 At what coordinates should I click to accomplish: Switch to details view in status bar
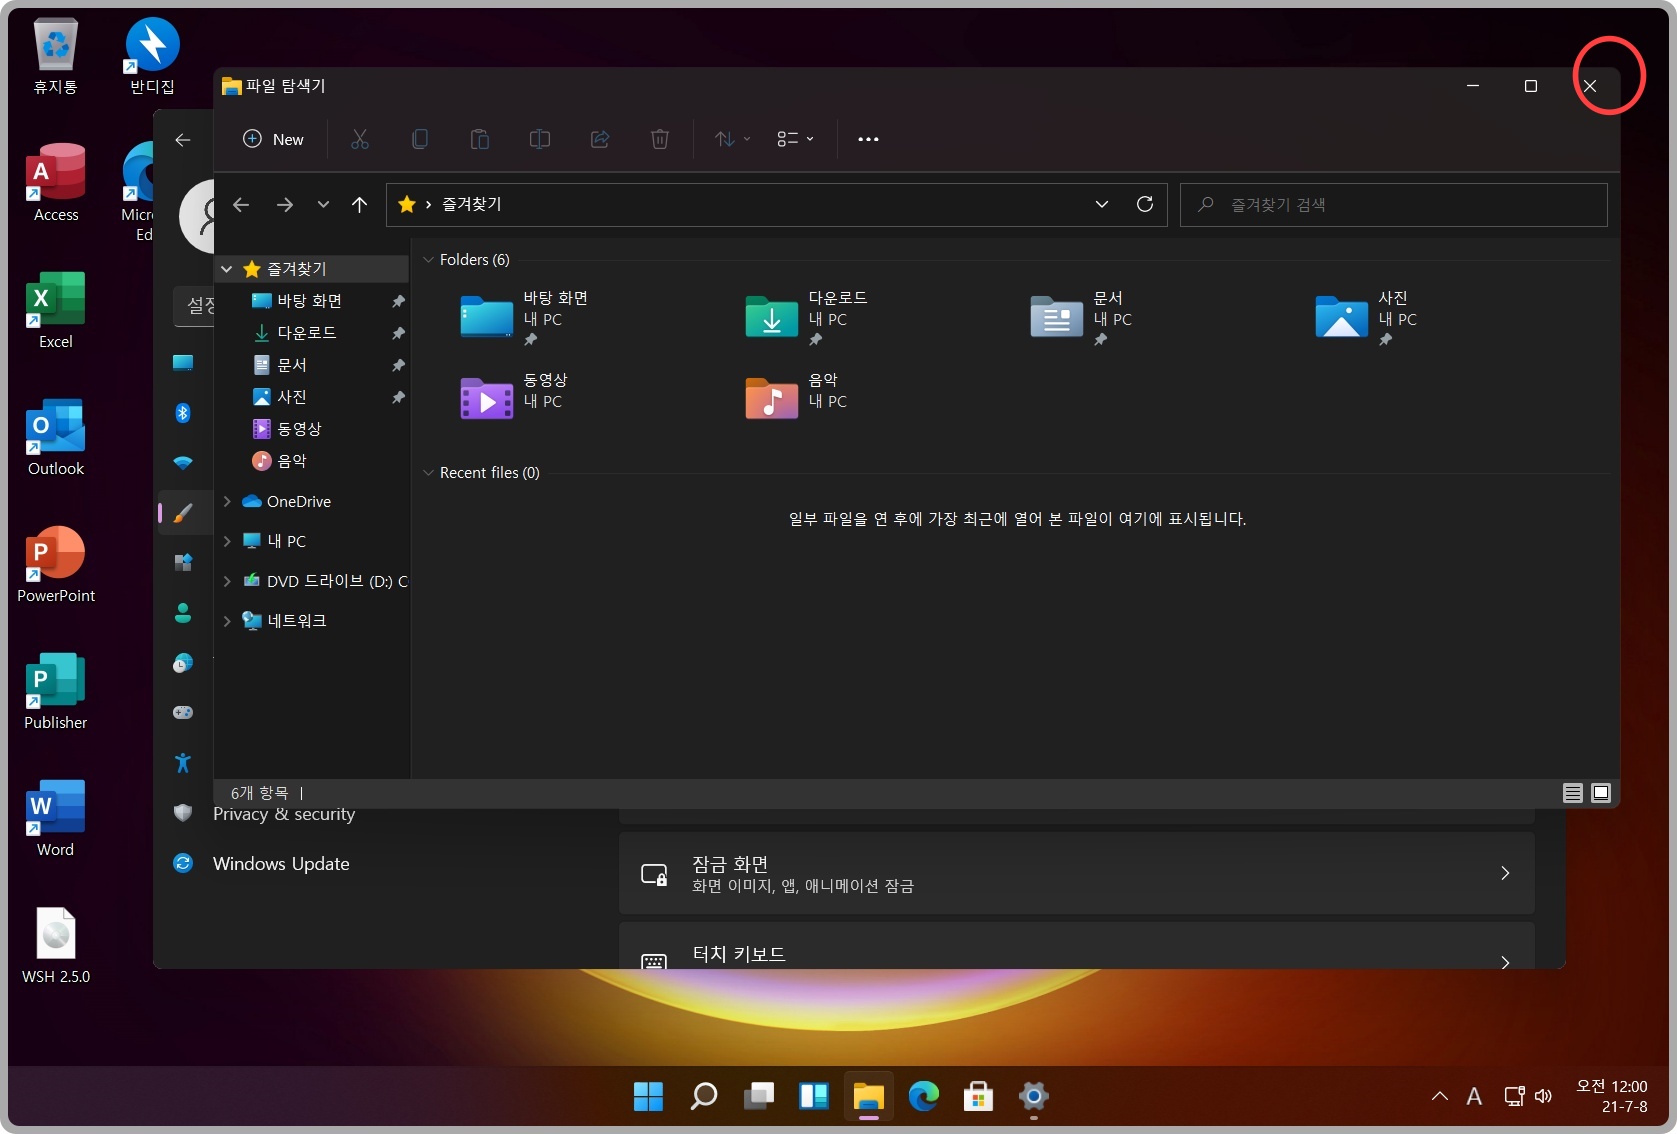point(1573,793)
